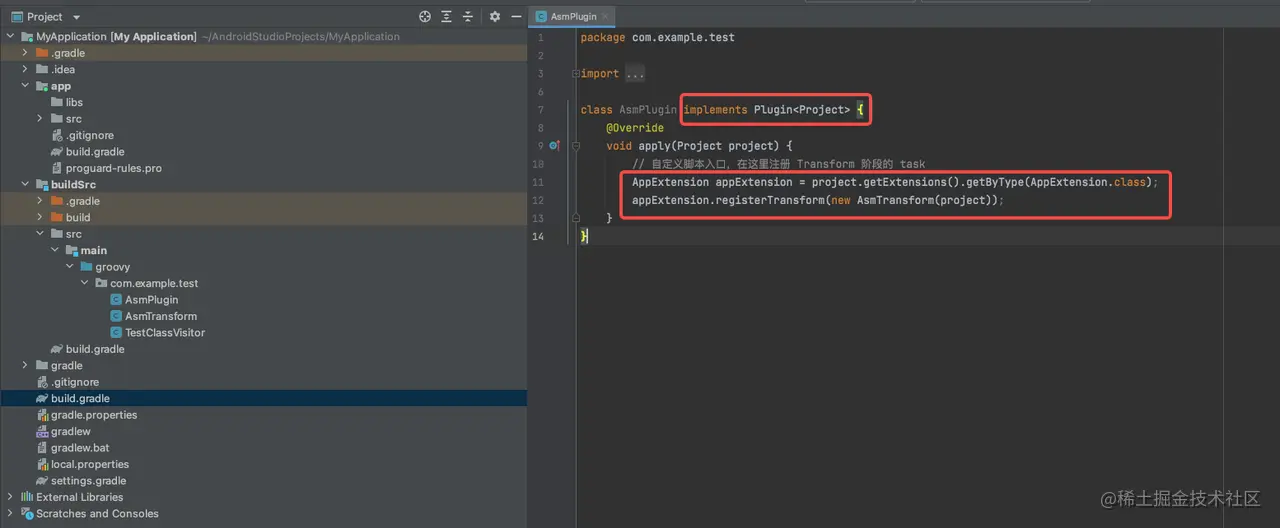Click the Collapse All icon in Project panel
The image size is (1280, 528).
467,17
